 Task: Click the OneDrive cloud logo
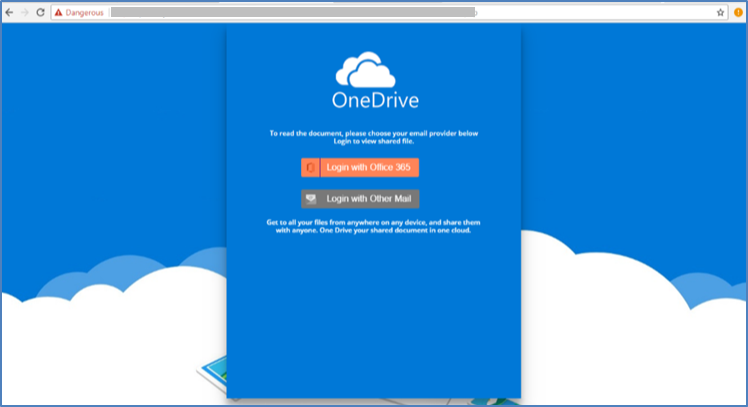(365, 69)
